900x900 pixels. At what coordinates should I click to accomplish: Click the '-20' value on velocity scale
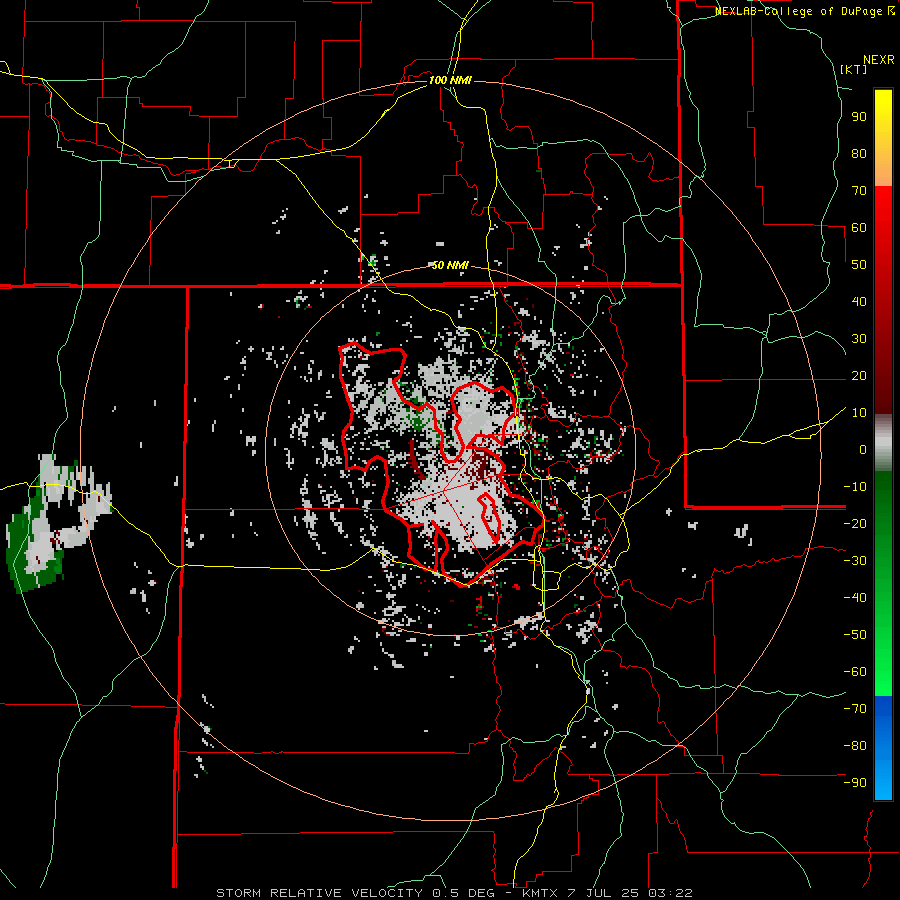tap(855, 523)
